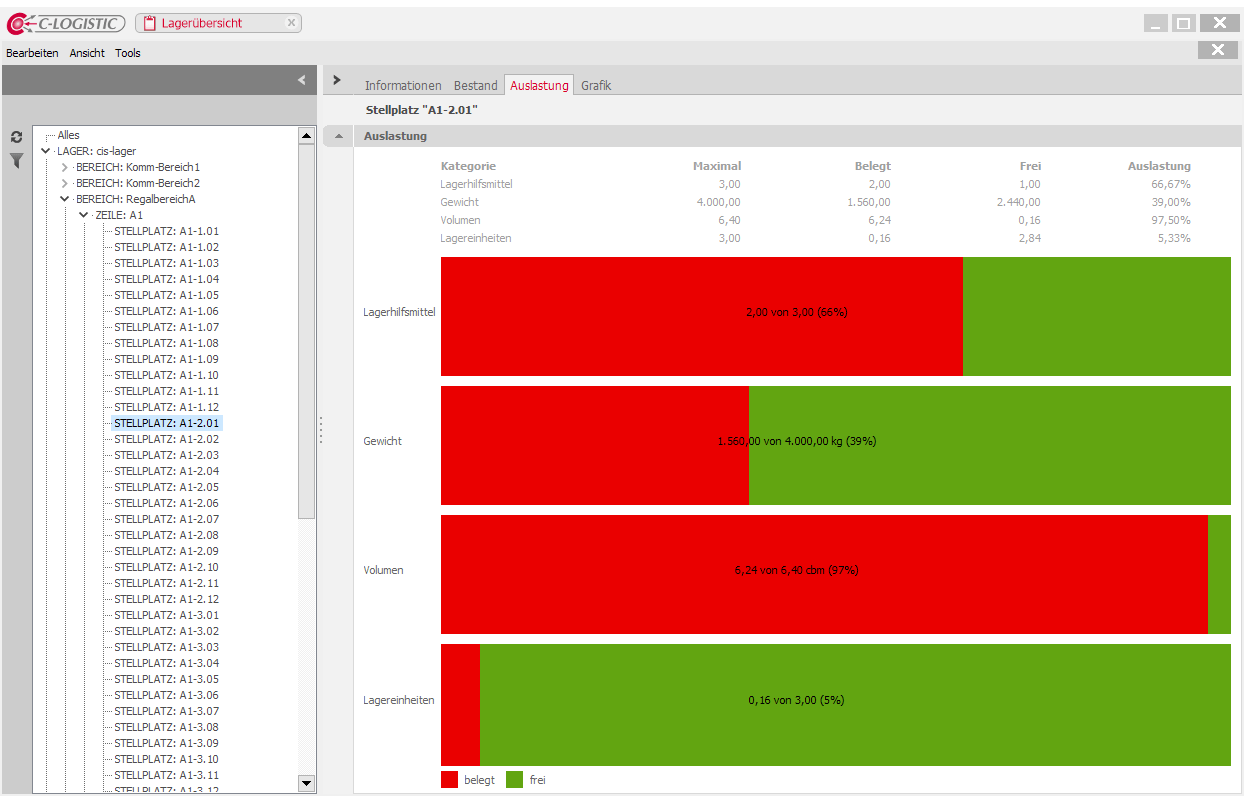This screenshot has width=1244, height=796.
Task: Select STELLPLATZ: A1-2.05 in the tree
Action: (166, 487)
